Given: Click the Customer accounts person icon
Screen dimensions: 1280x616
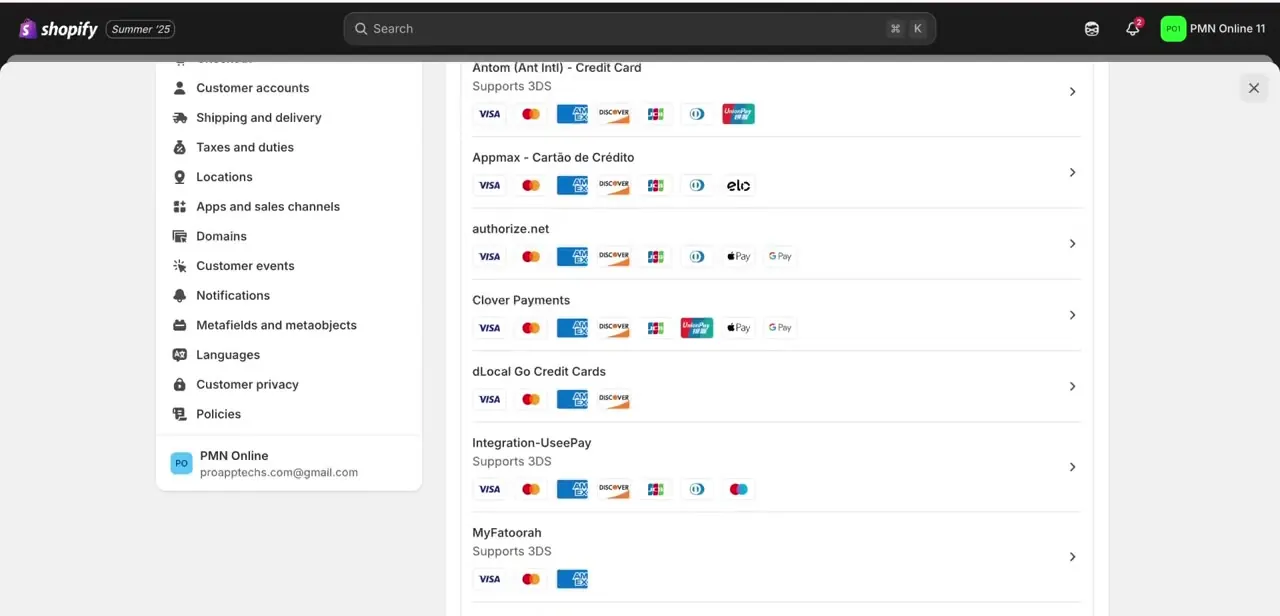Looking at the screenshot, I should pos(180,88).
